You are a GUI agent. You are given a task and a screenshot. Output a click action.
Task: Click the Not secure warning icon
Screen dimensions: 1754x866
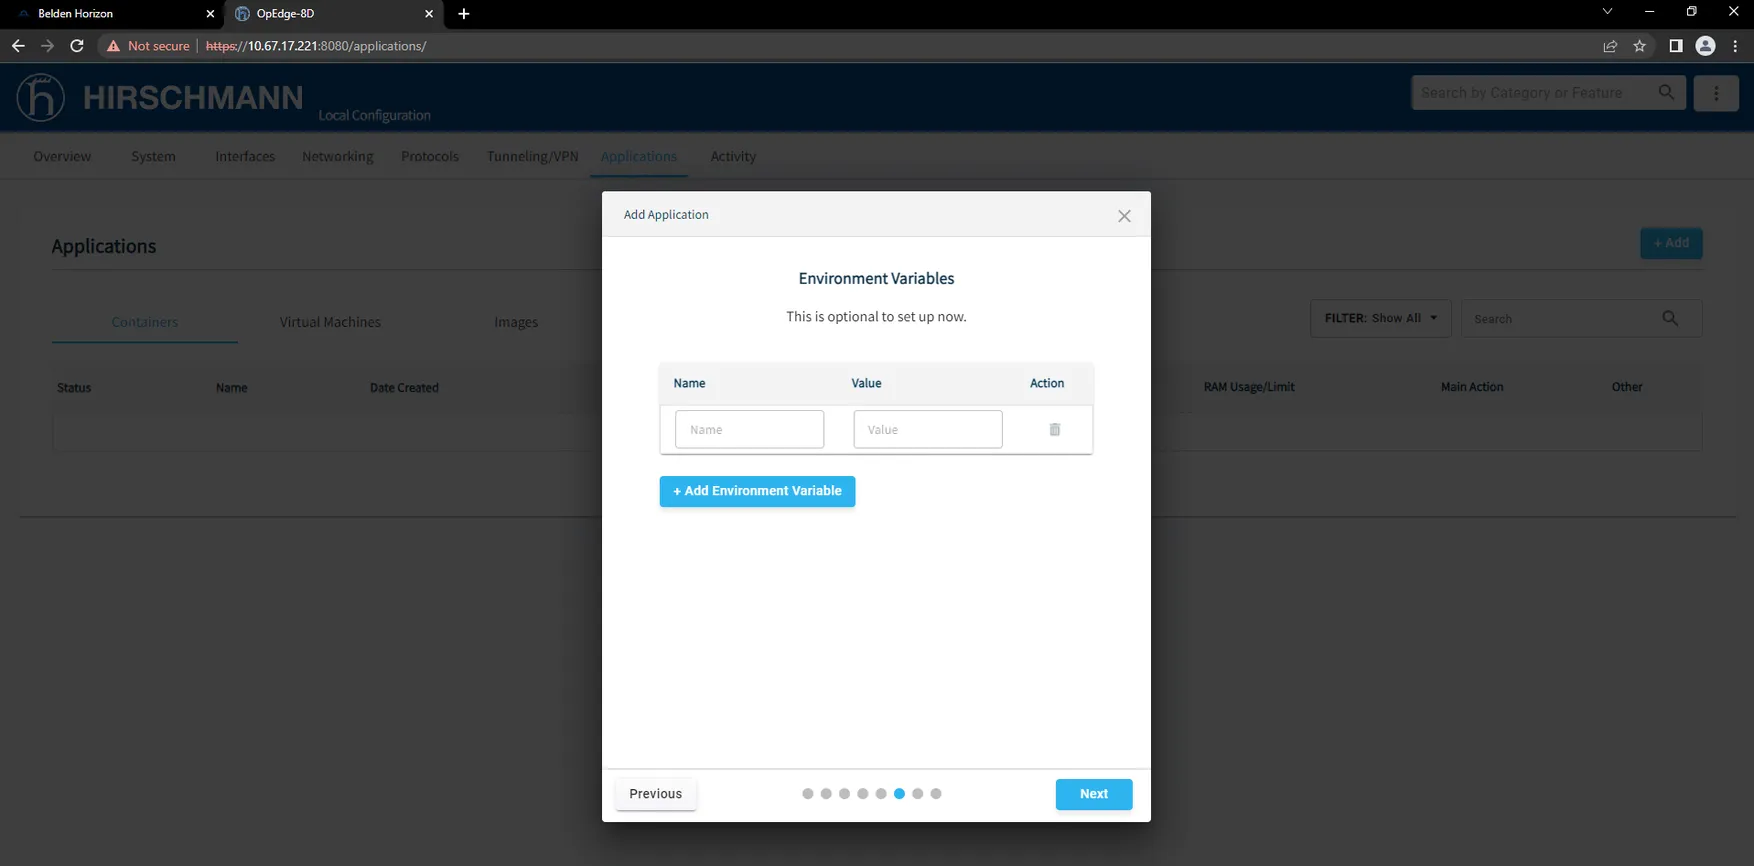click(113, 46)
